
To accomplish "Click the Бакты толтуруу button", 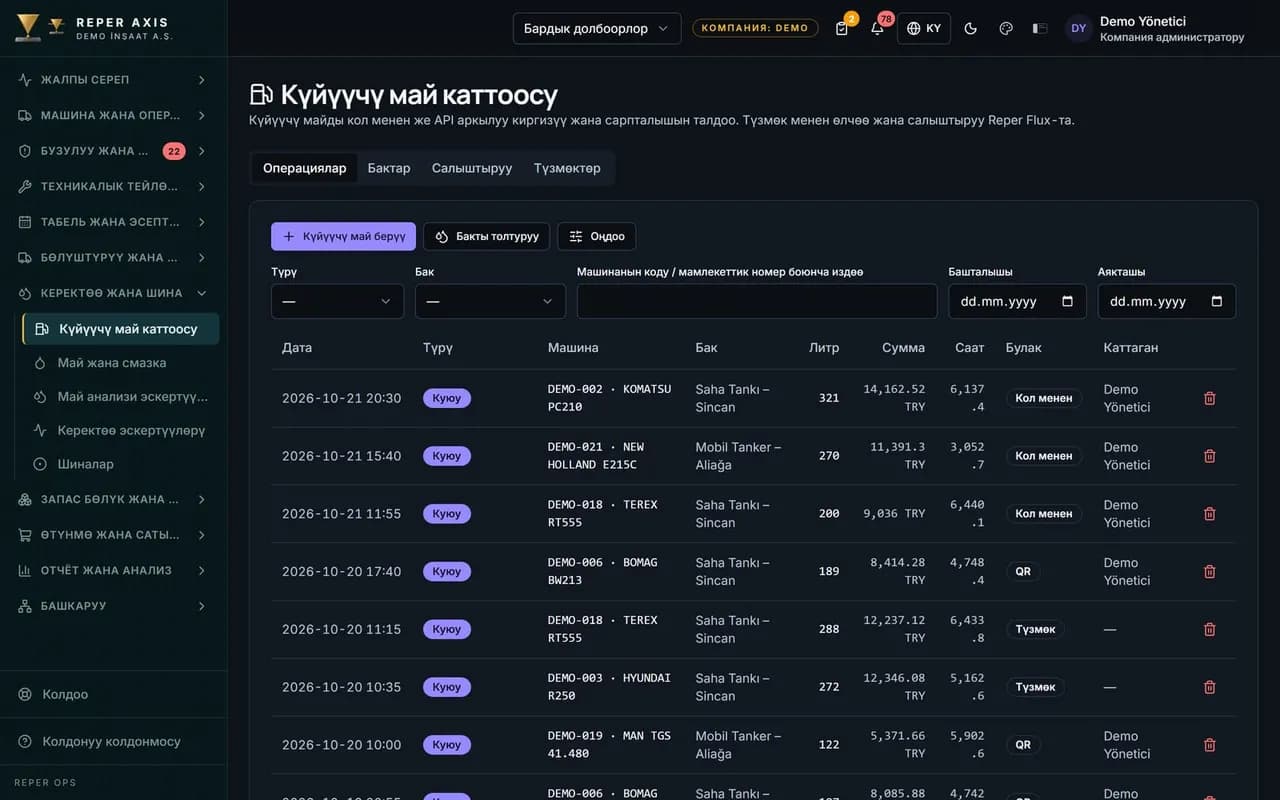I will [487, 236].
